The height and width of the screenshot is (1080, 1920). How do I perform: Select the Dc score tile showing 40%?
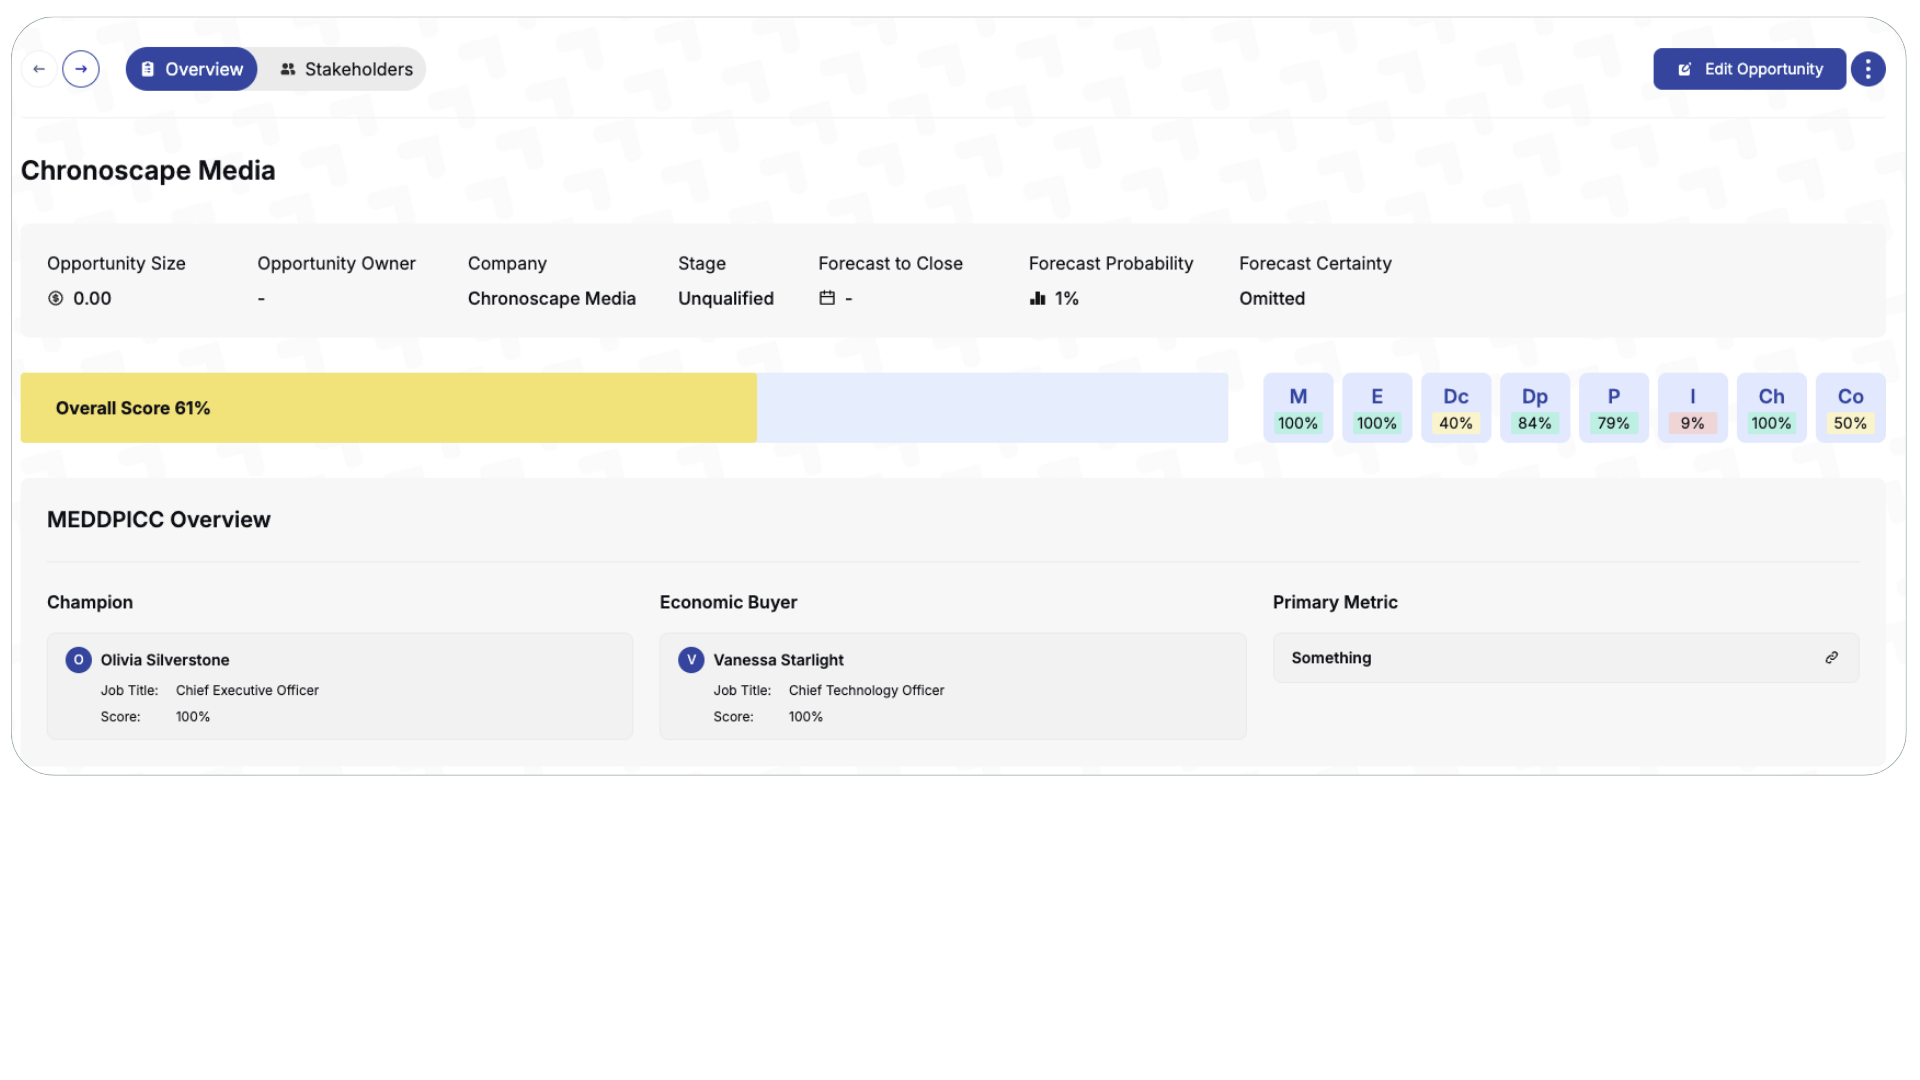(1455, 408)
